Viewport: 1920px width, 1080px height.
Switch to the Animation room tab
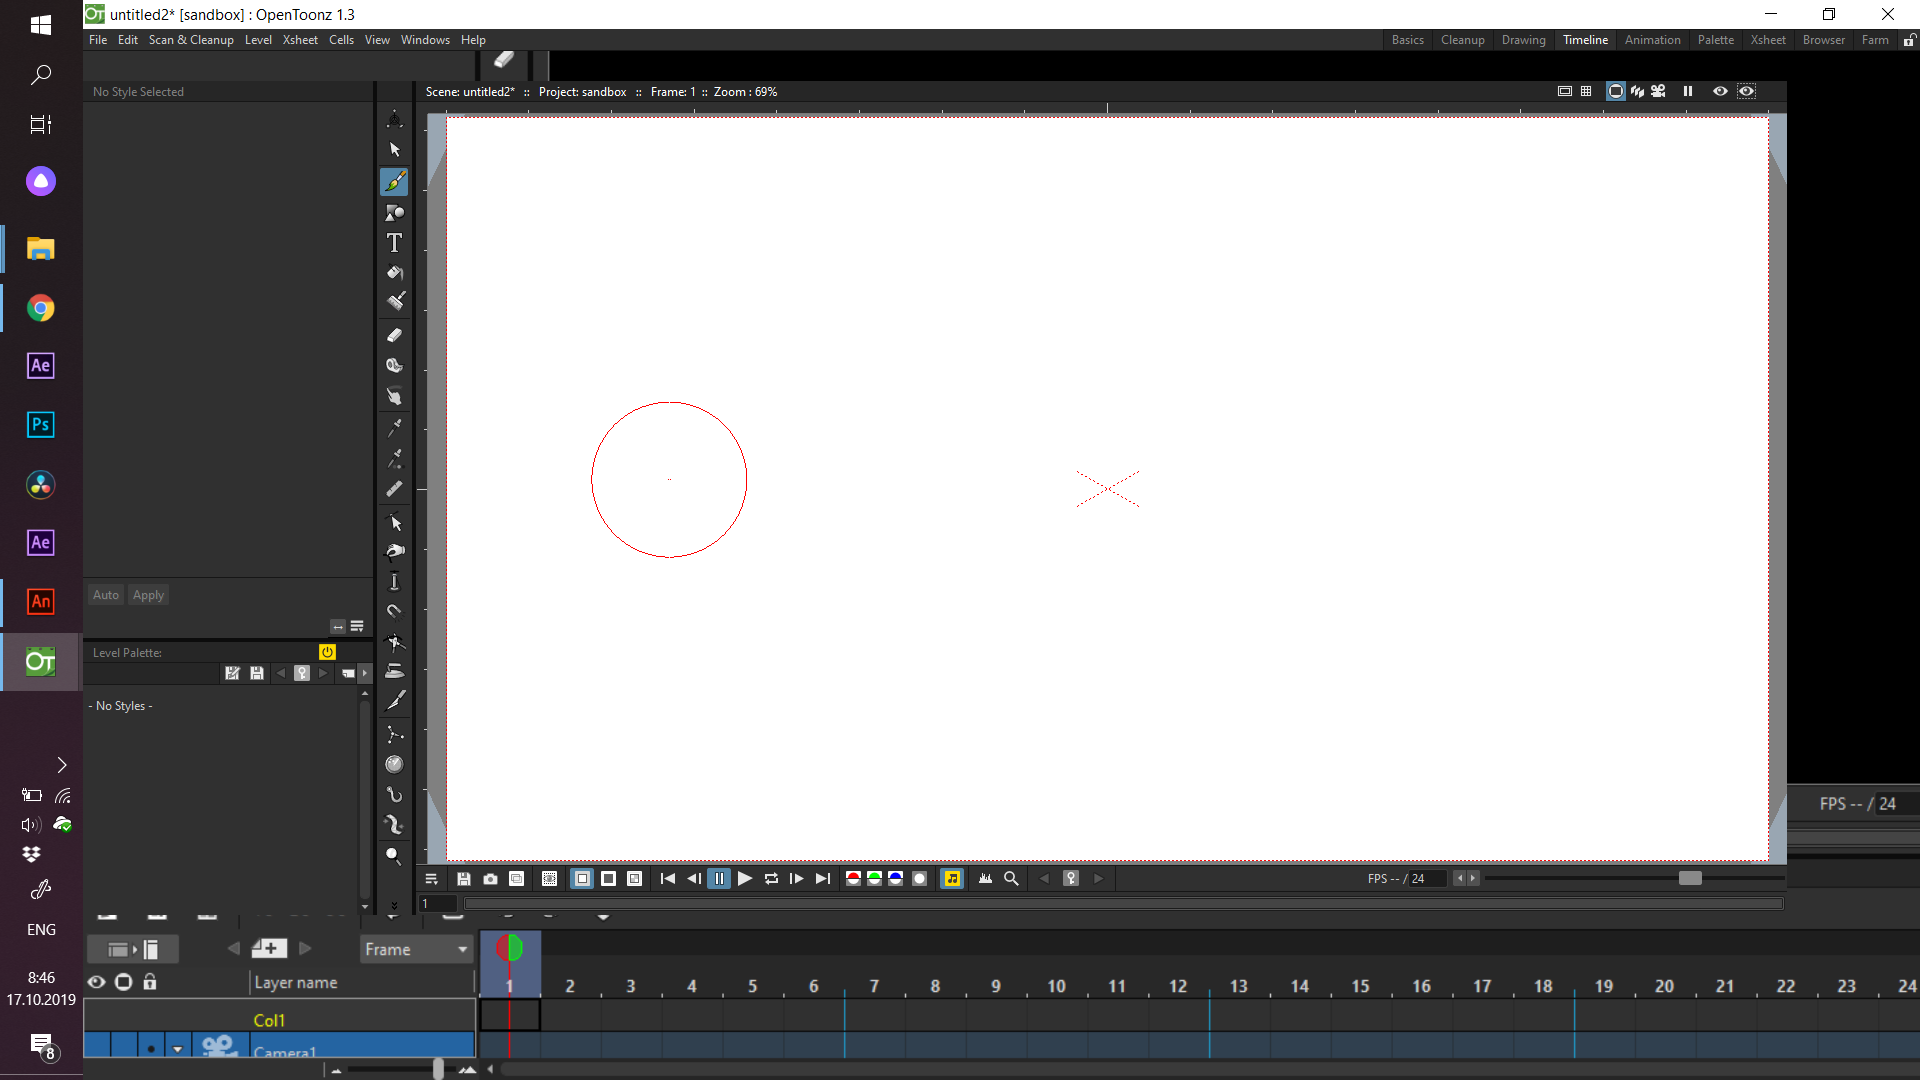[x=1652, y=39]
